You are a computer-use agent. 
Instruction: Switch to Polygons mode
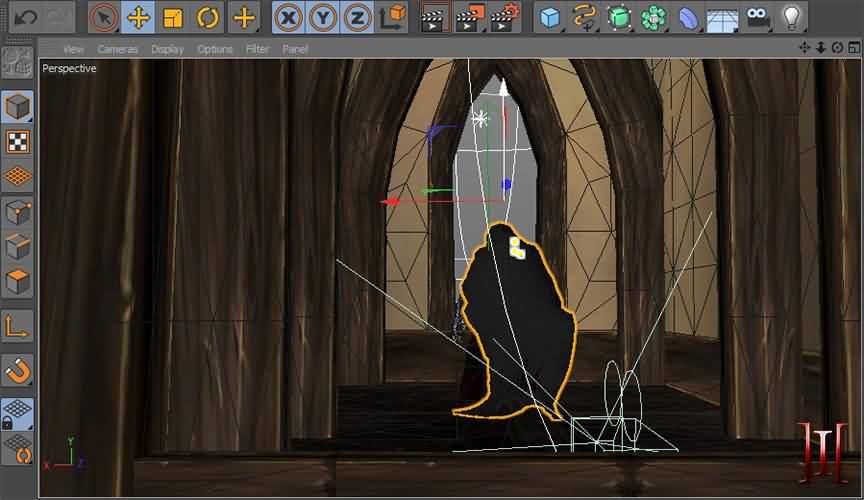pyautogui.click(x=18, y=282)
